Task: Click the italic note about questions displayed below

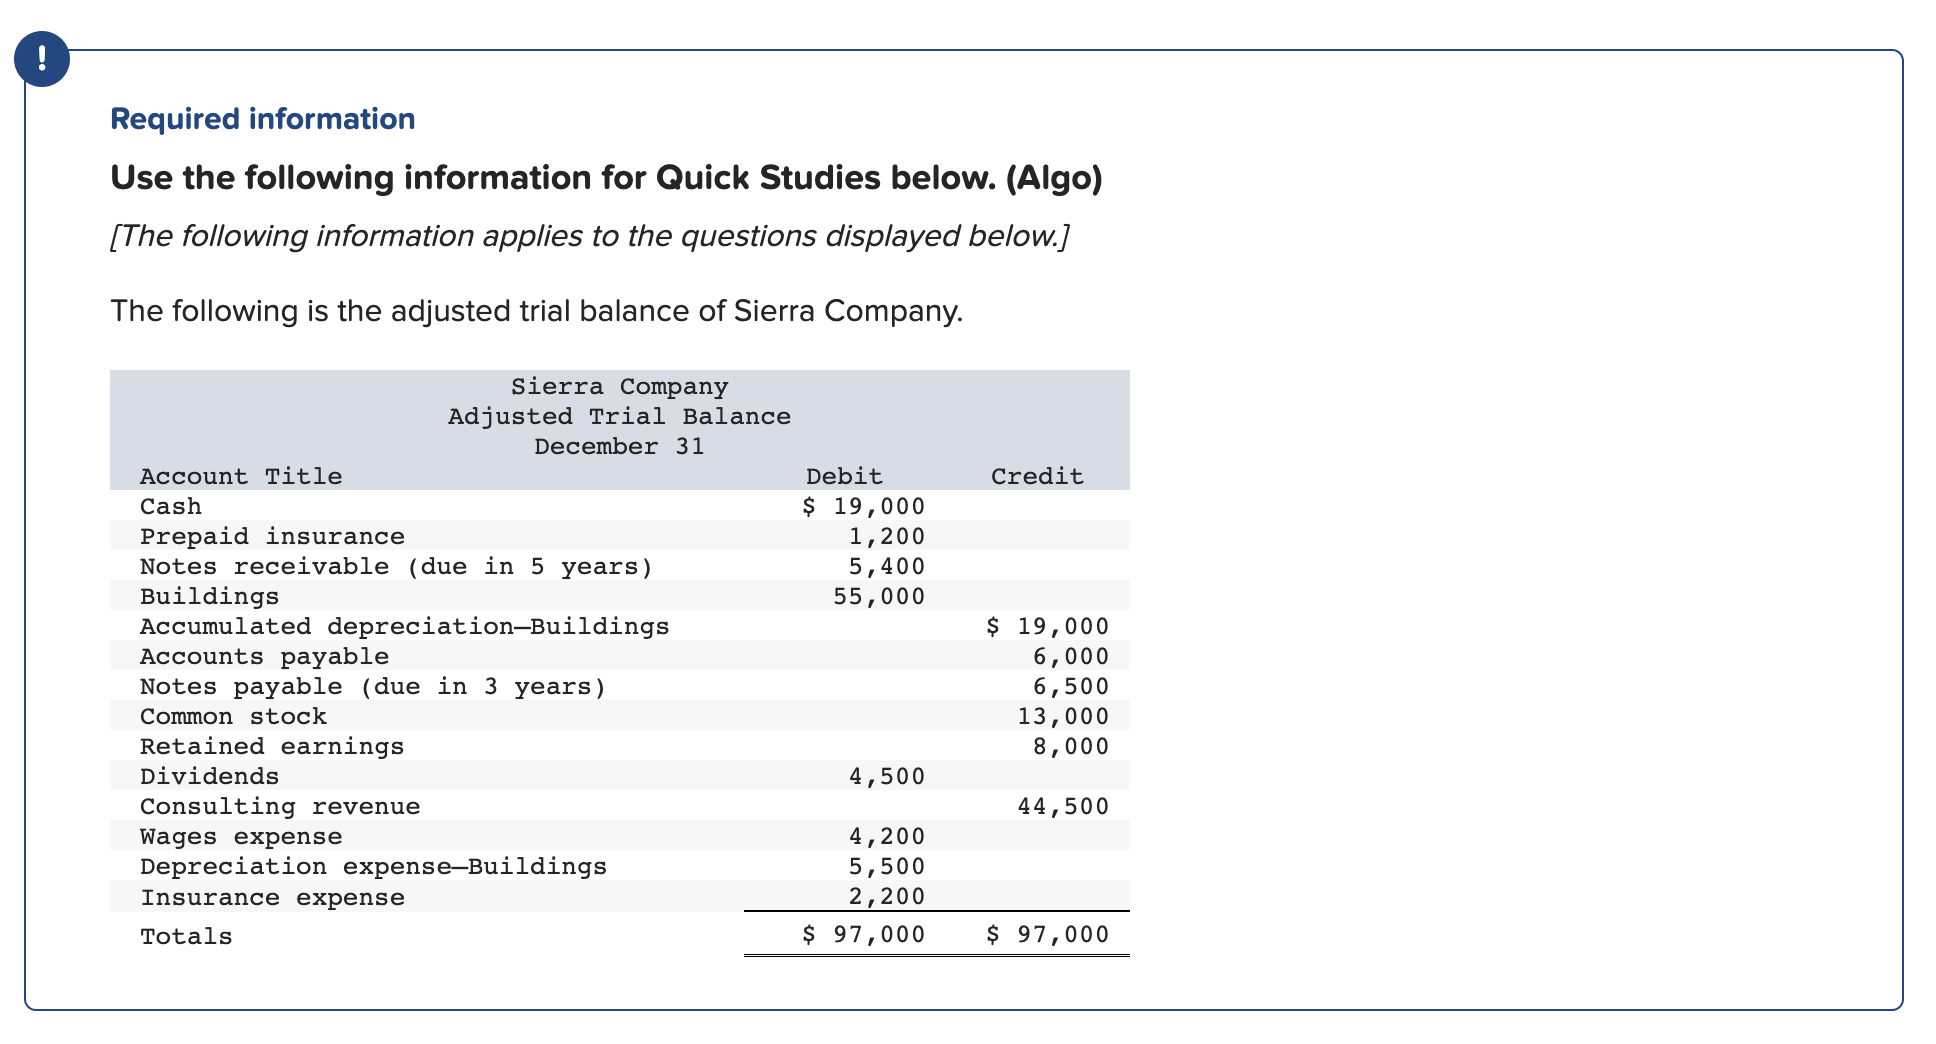Action: [590, 236]
